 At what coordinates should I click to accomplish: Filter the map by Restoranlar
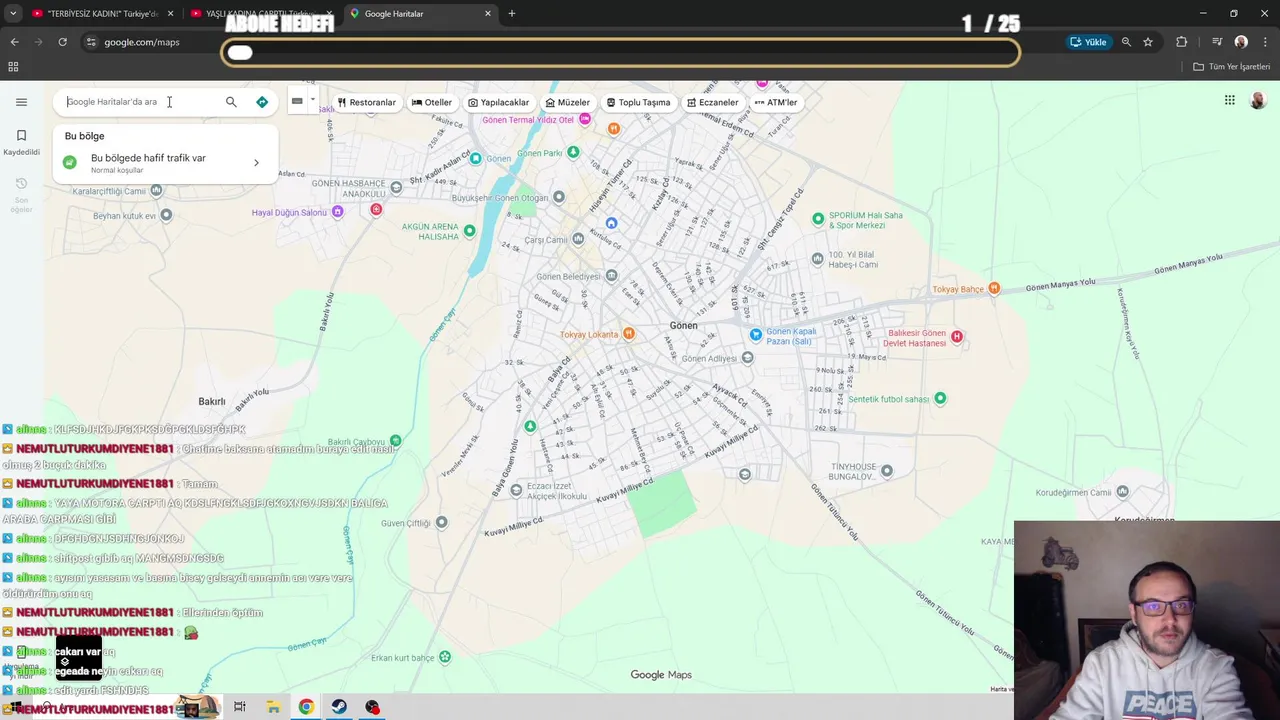pyautogui.click(x=366, y=102)
